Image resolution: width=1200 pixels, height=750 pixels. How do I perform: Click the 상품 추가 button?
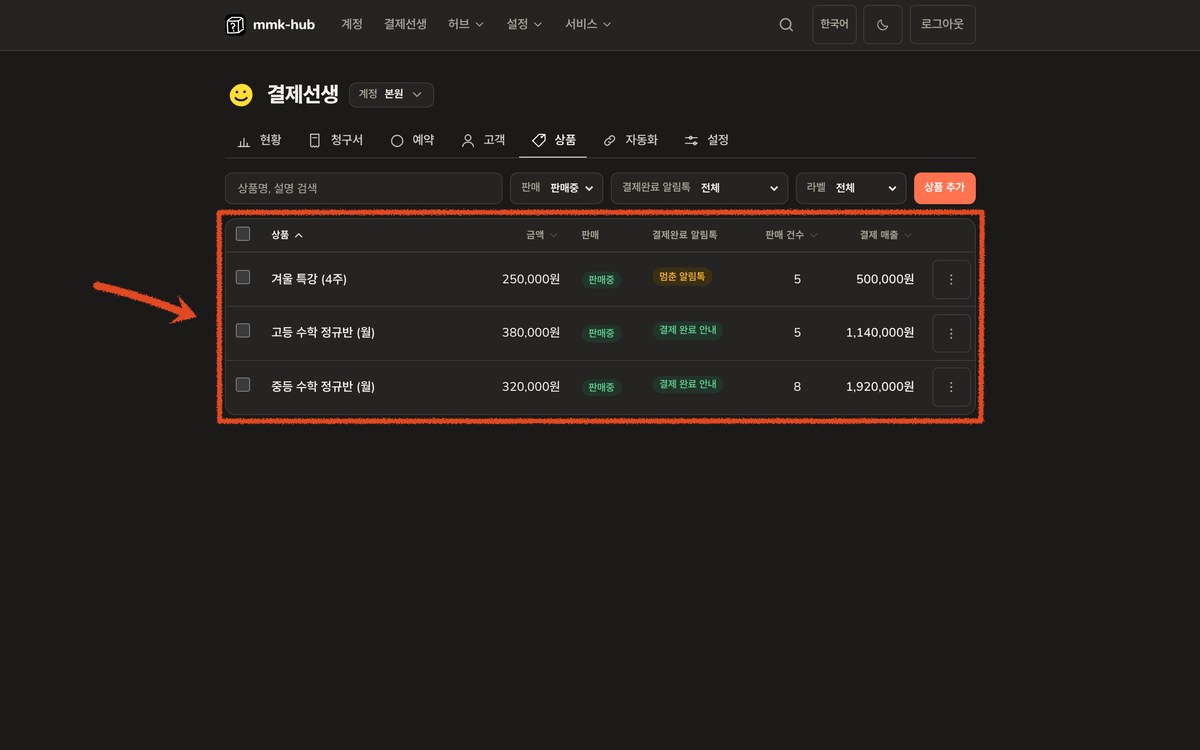(944, 188)
